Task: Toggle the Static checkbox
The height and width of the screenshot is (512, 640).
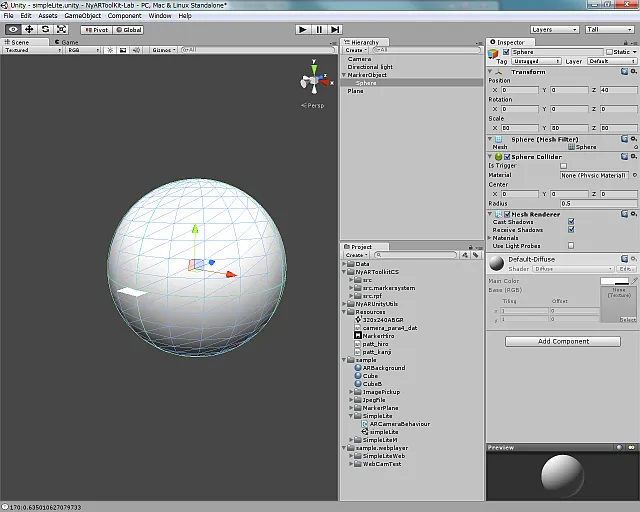Action: (609, 52)
